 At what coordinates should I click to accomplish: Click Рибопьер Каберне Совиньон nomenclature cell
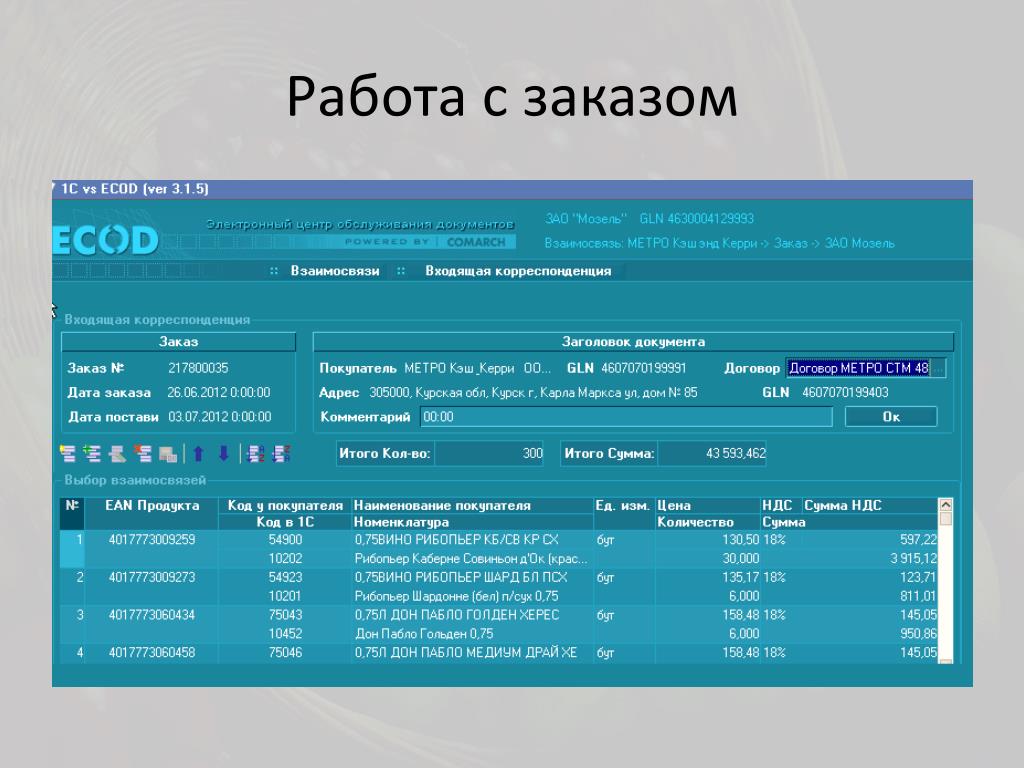pyautogui.click(x=471, y=558)
